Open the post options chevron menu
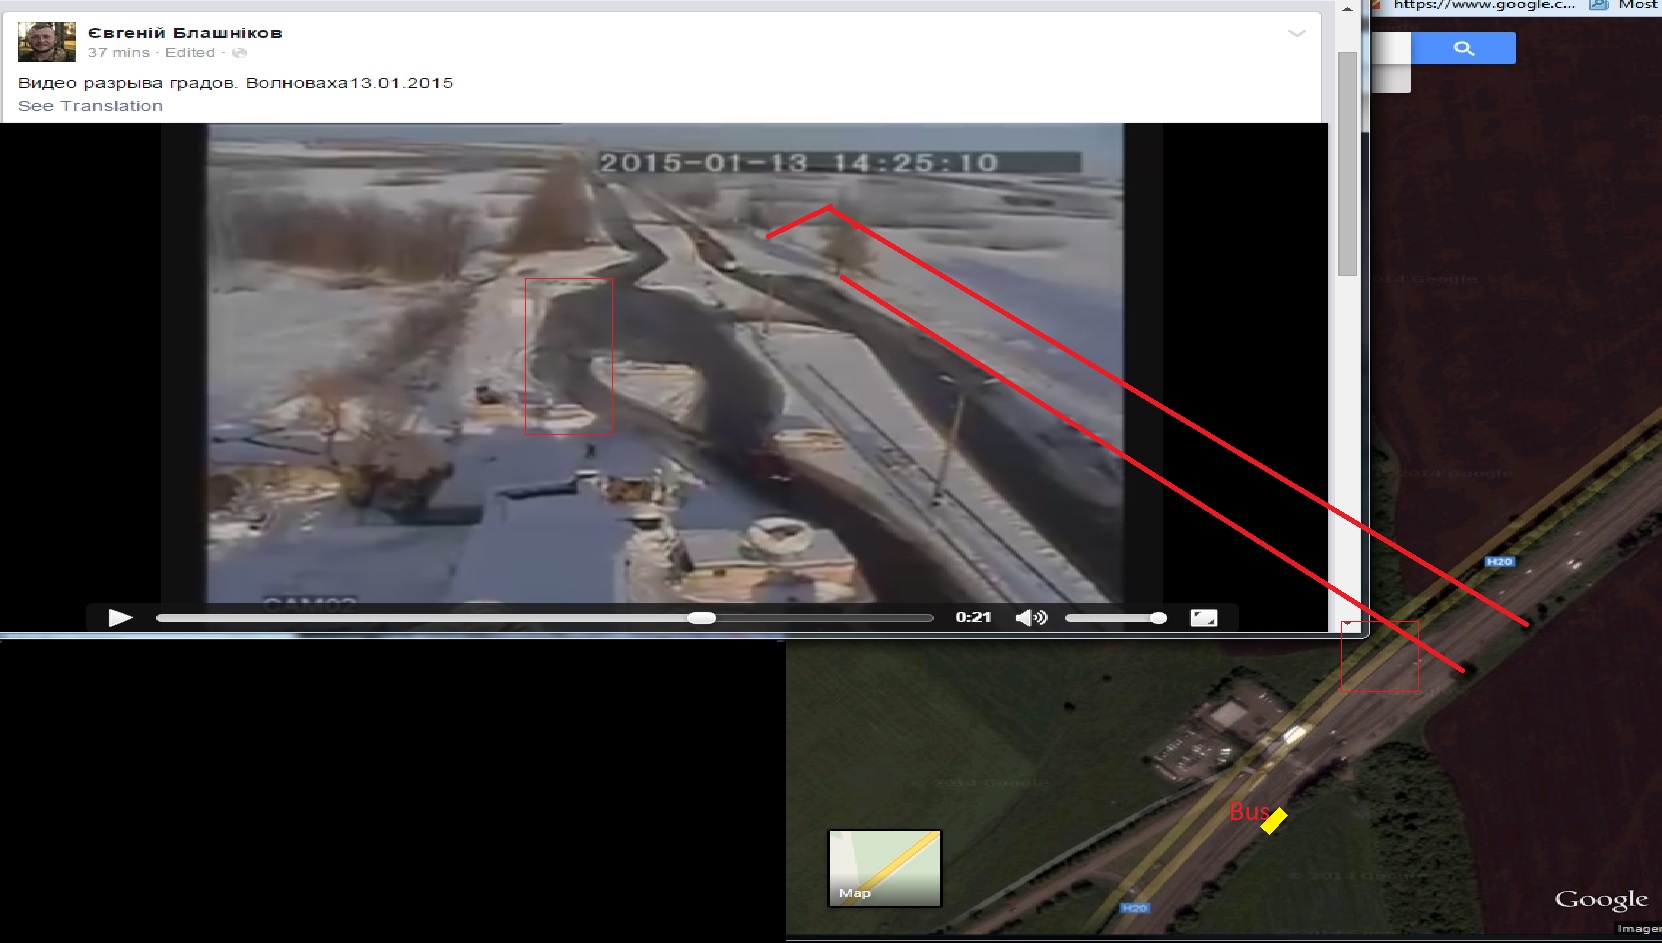 1297,33
